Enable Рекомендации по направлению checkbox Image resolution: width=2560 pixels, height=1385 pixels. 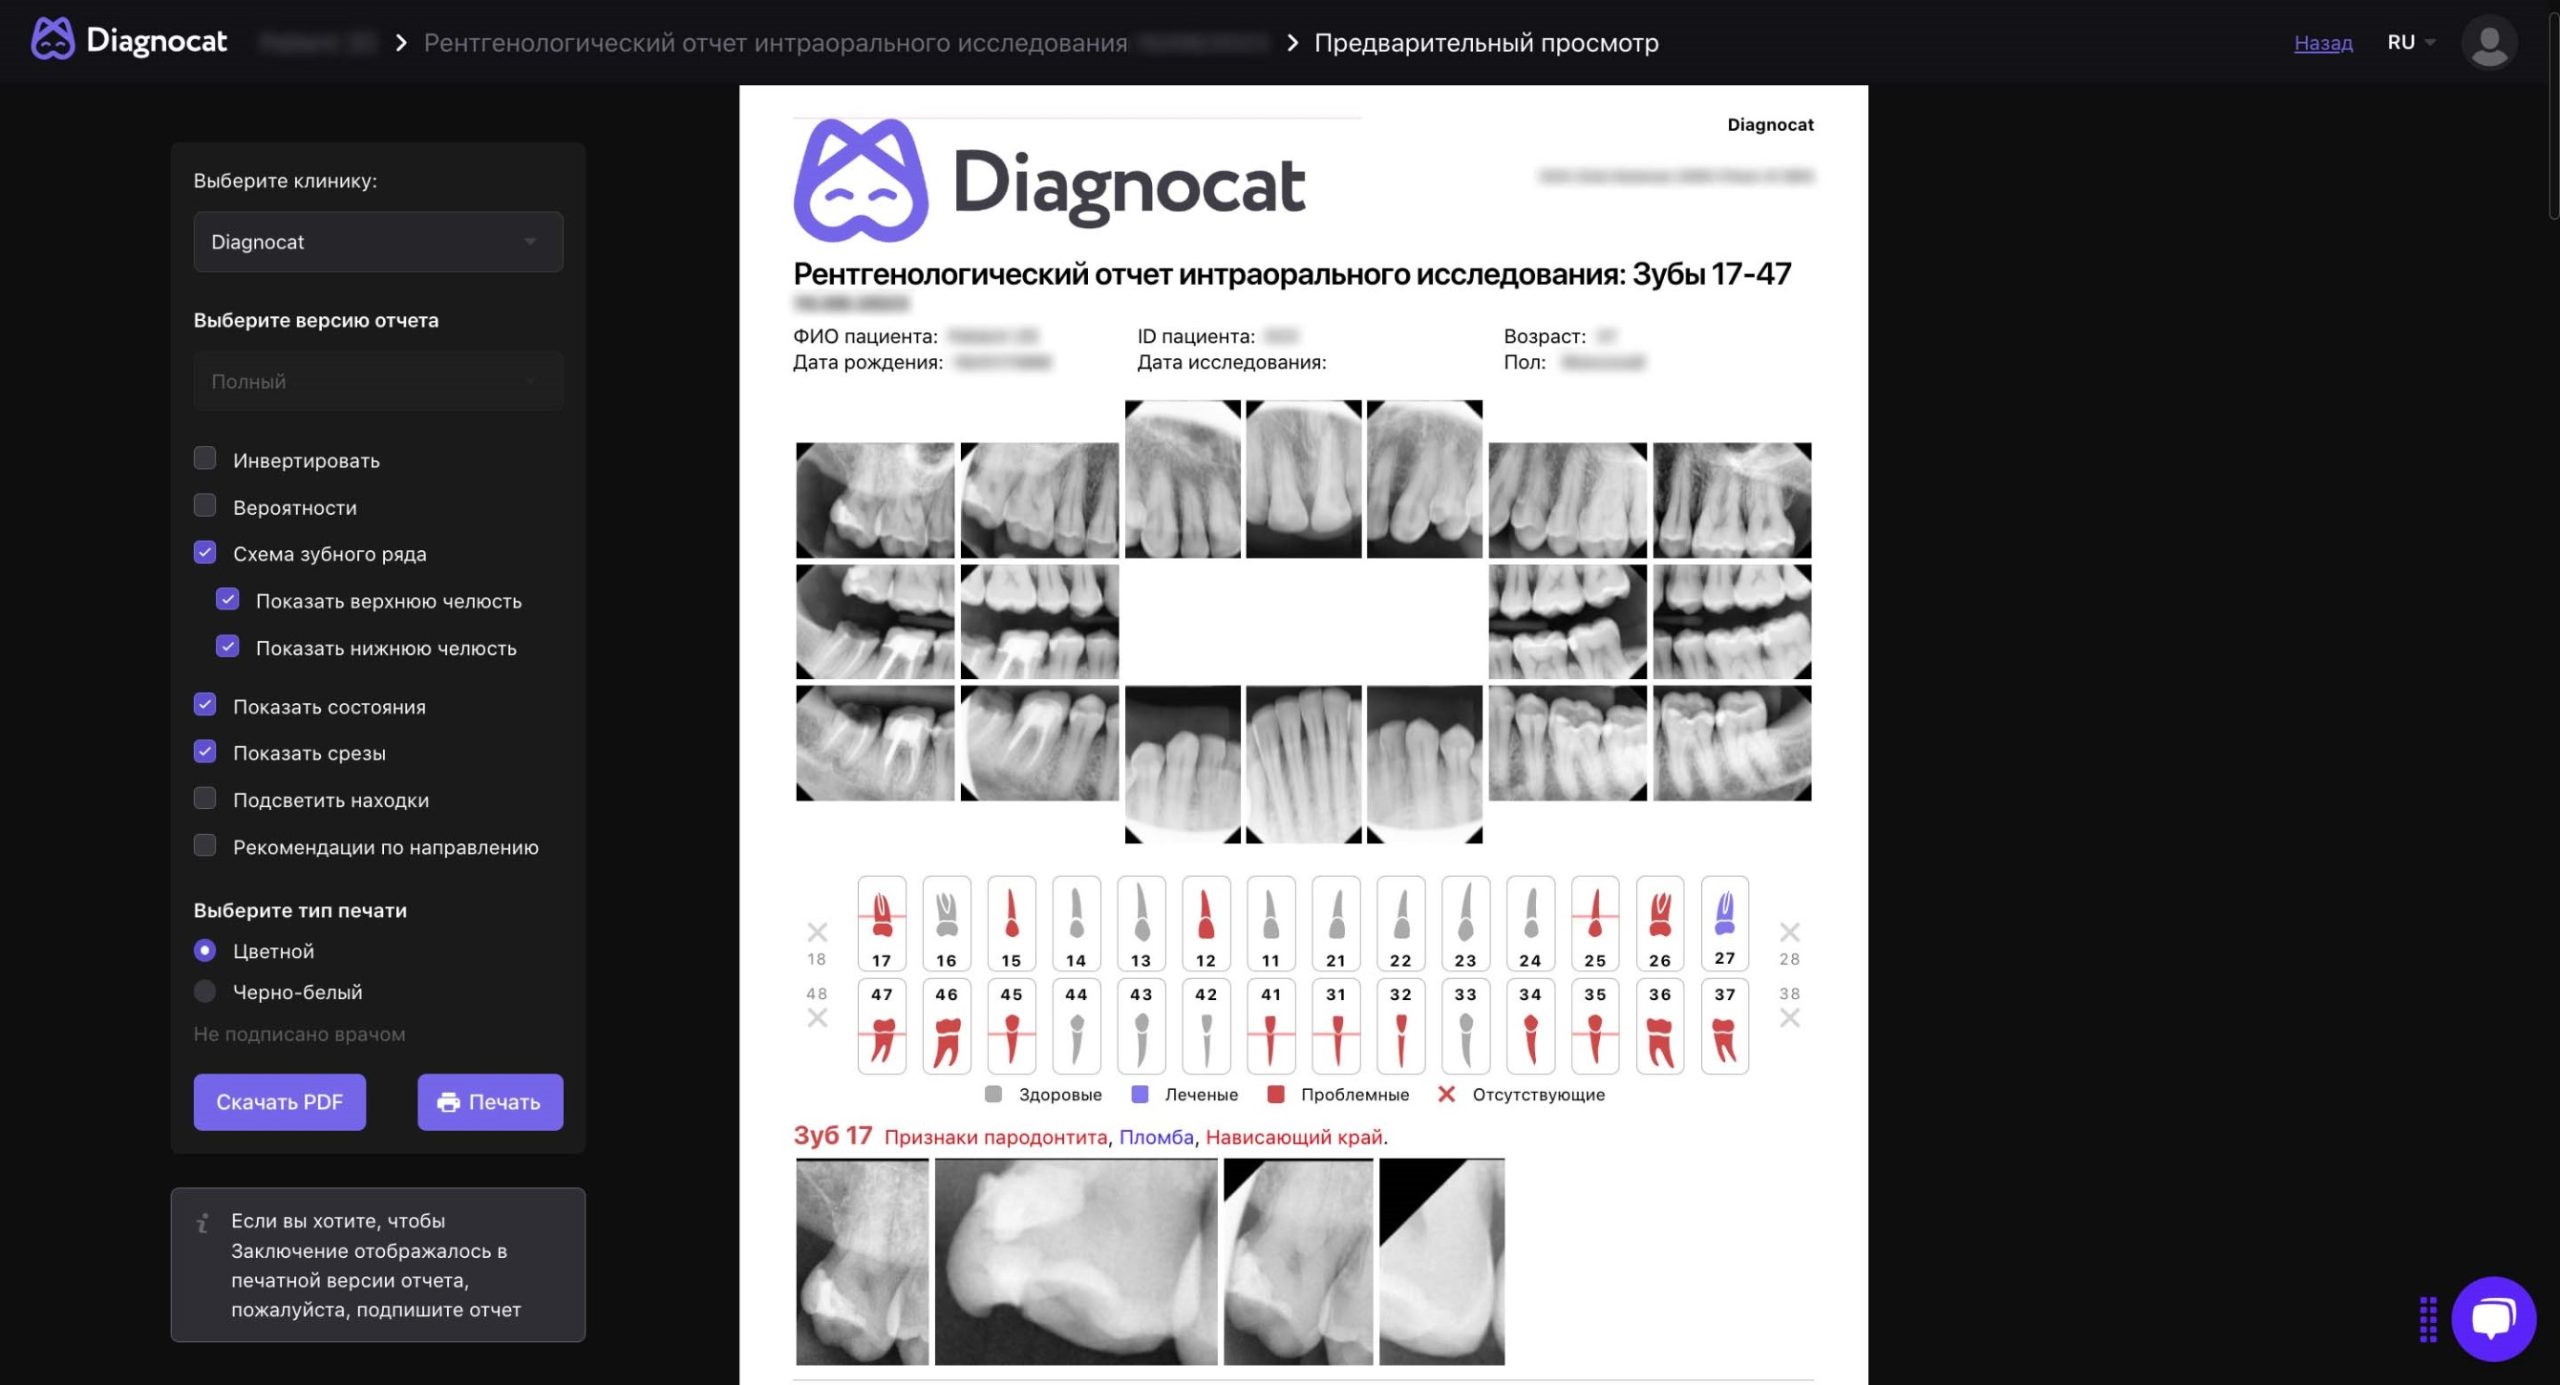click(205, 845)
